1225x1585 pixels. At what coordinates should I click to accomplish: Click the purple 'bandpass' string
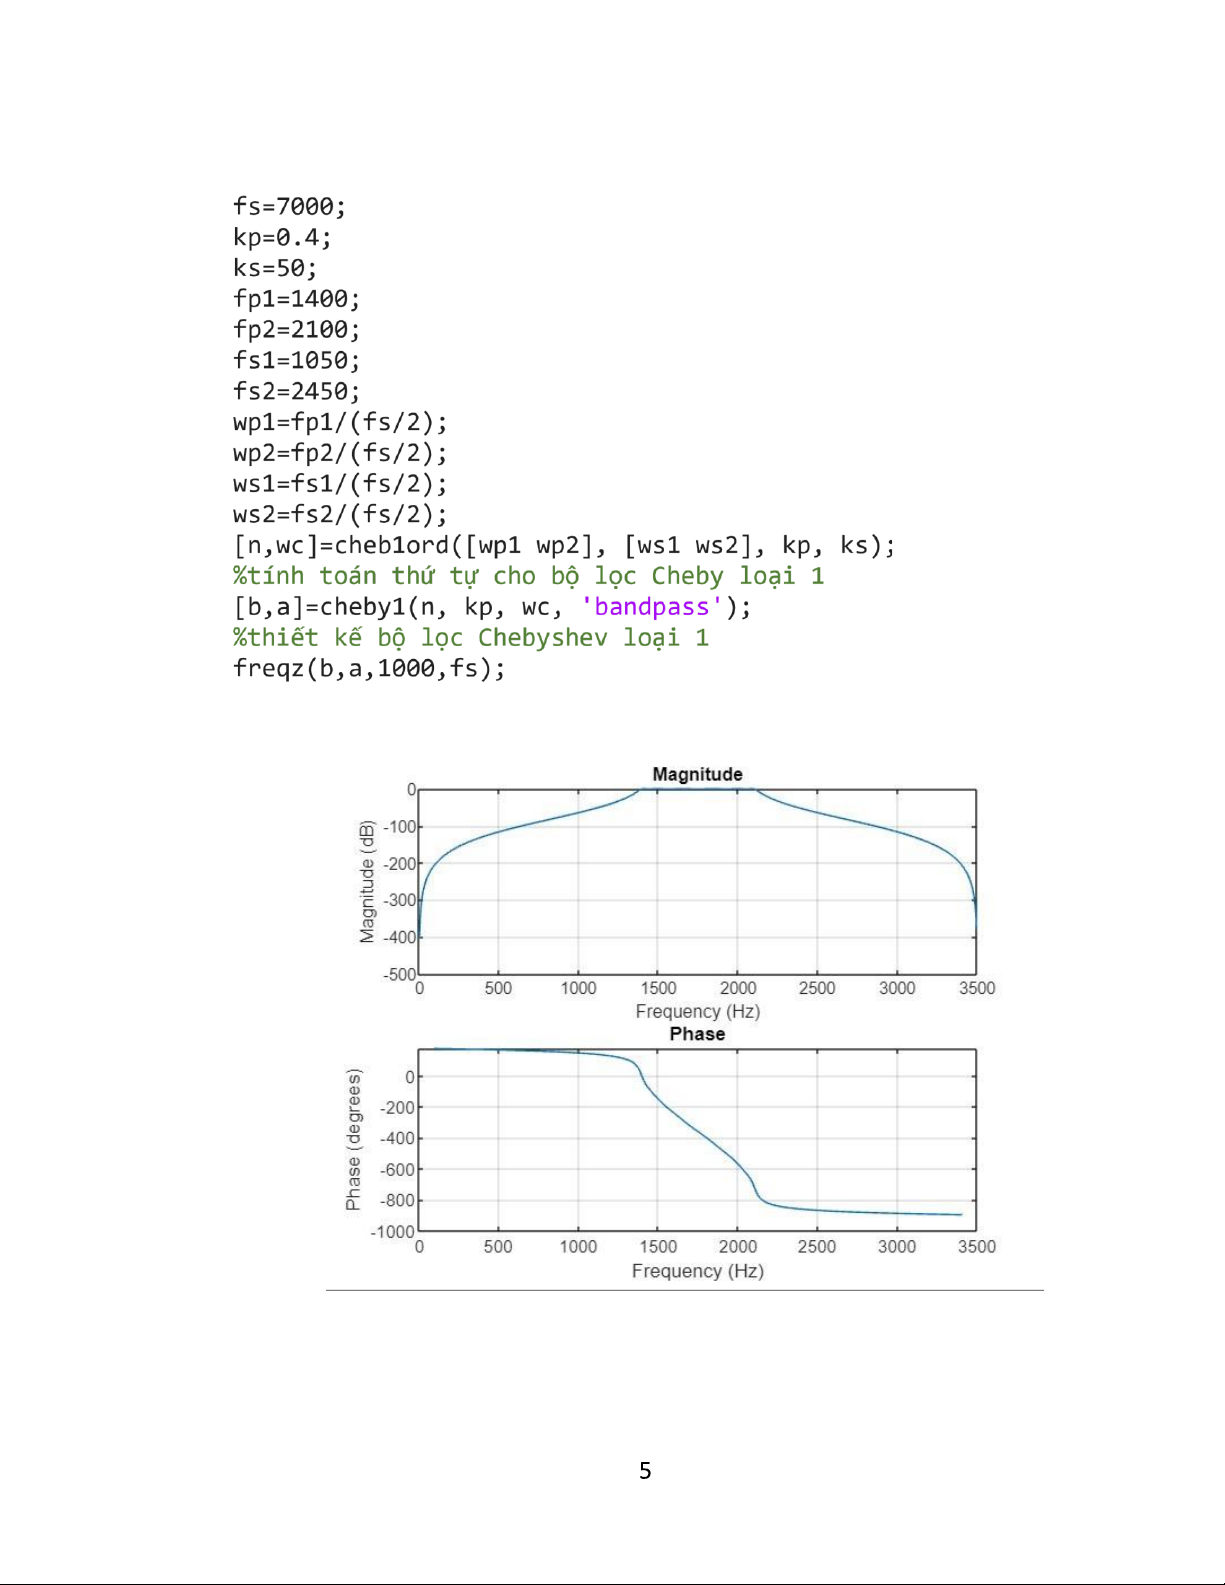pos(651,607)
